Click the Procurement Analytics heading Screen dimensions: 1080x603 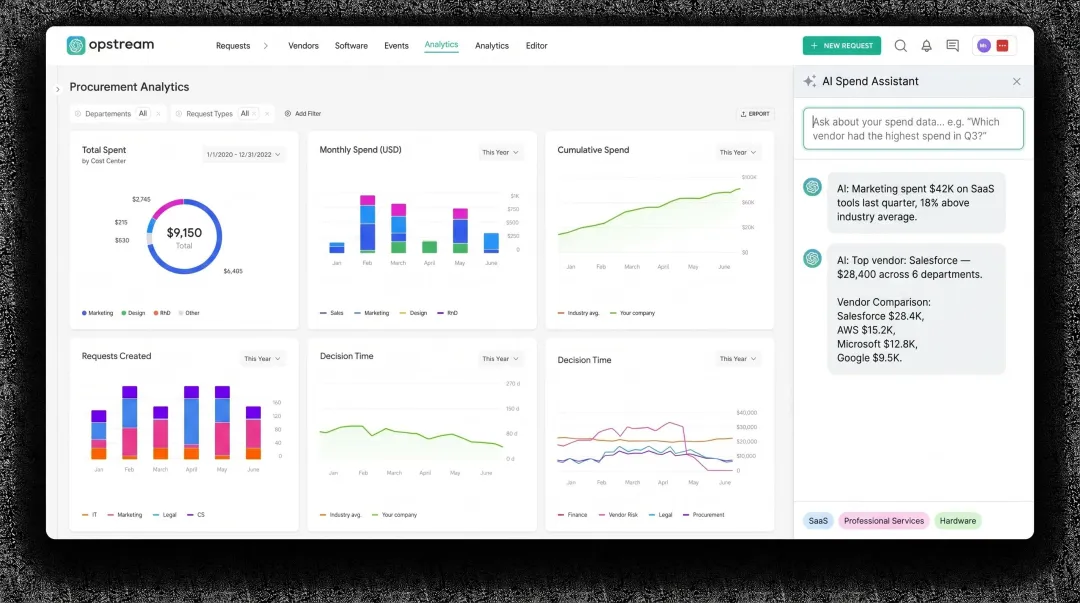[x=129, y=87]
